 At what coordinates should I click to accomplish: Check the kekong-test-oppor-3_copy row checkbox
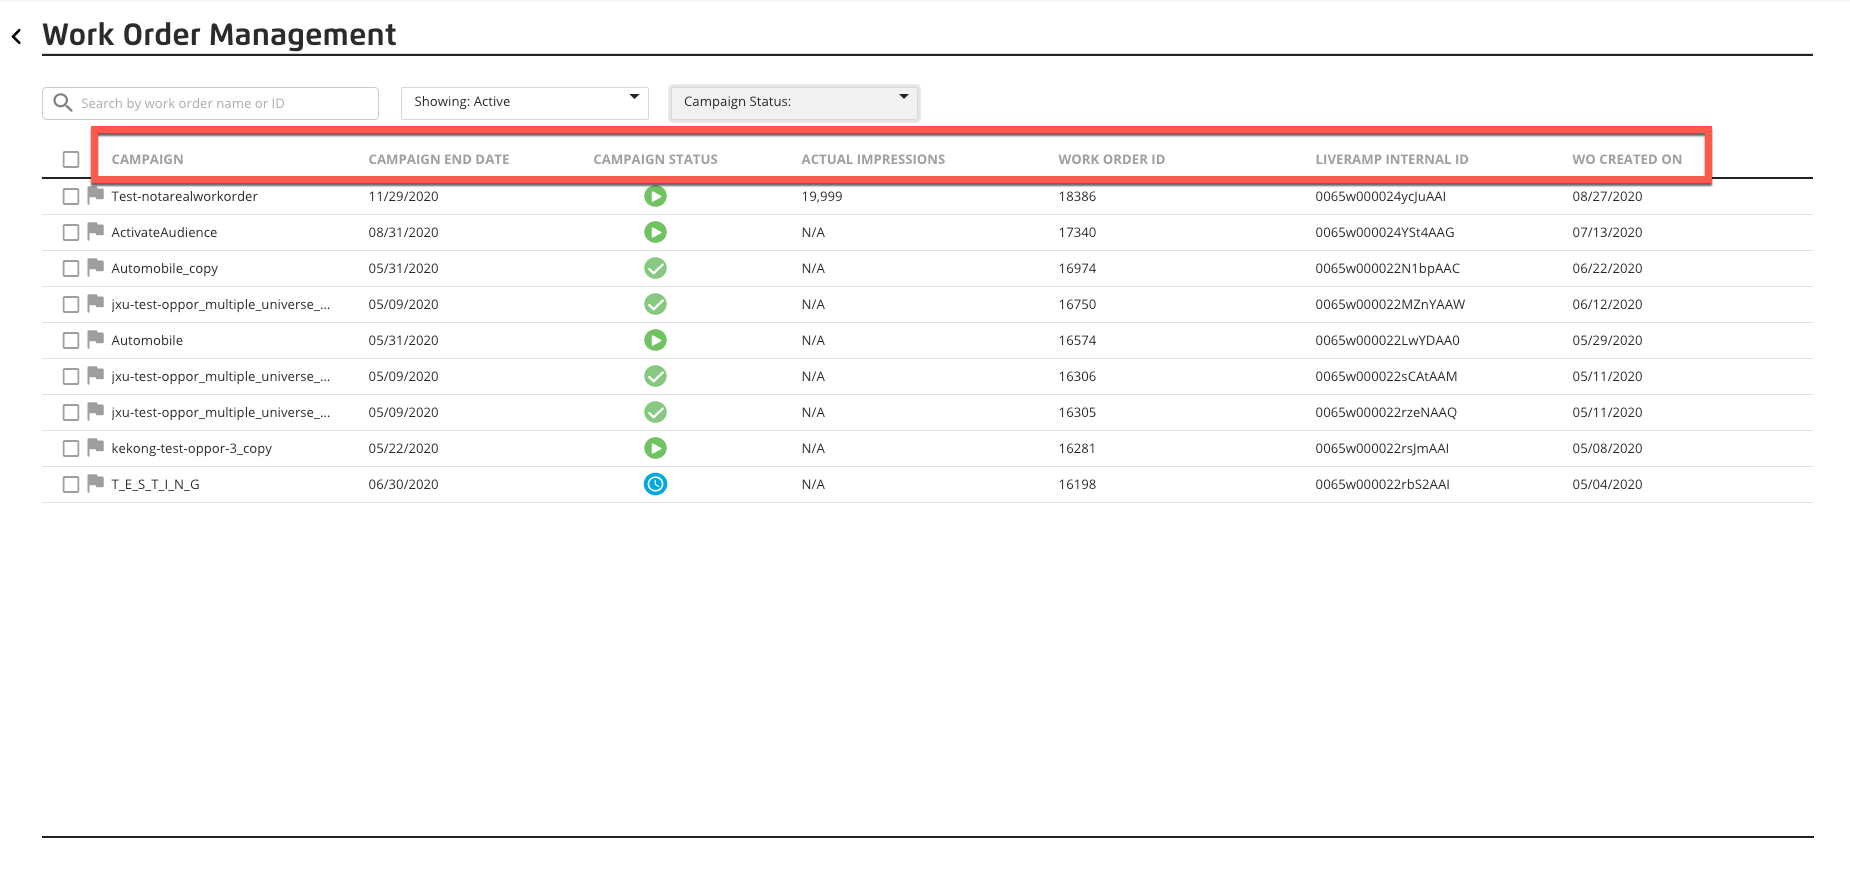(71, 449)
